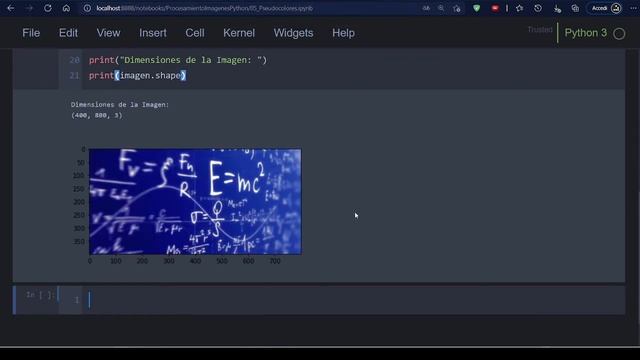Reload the page with the refresh icon
This screenshot has height=360, width=640.
(x=48, y=8)
